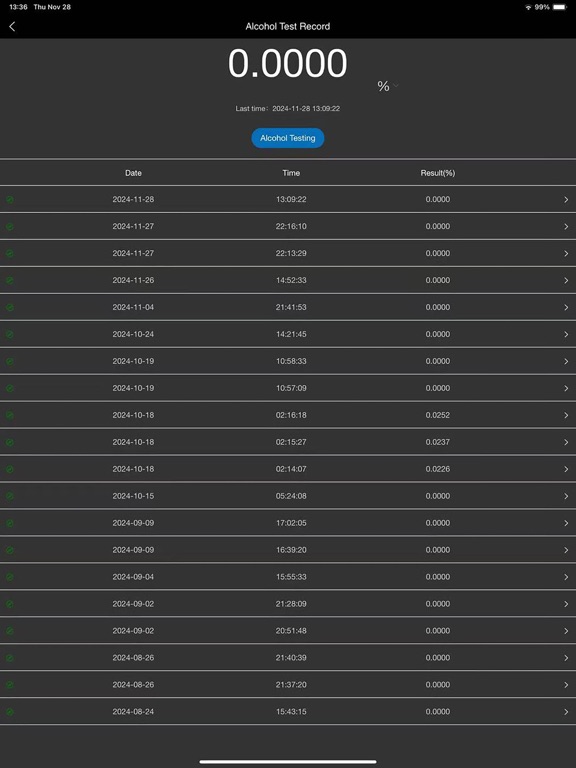Tap green check icon for 02:16:18 record
Image resolution: width=576 pixels, height=768 pixels.
[x=10, y=415]
